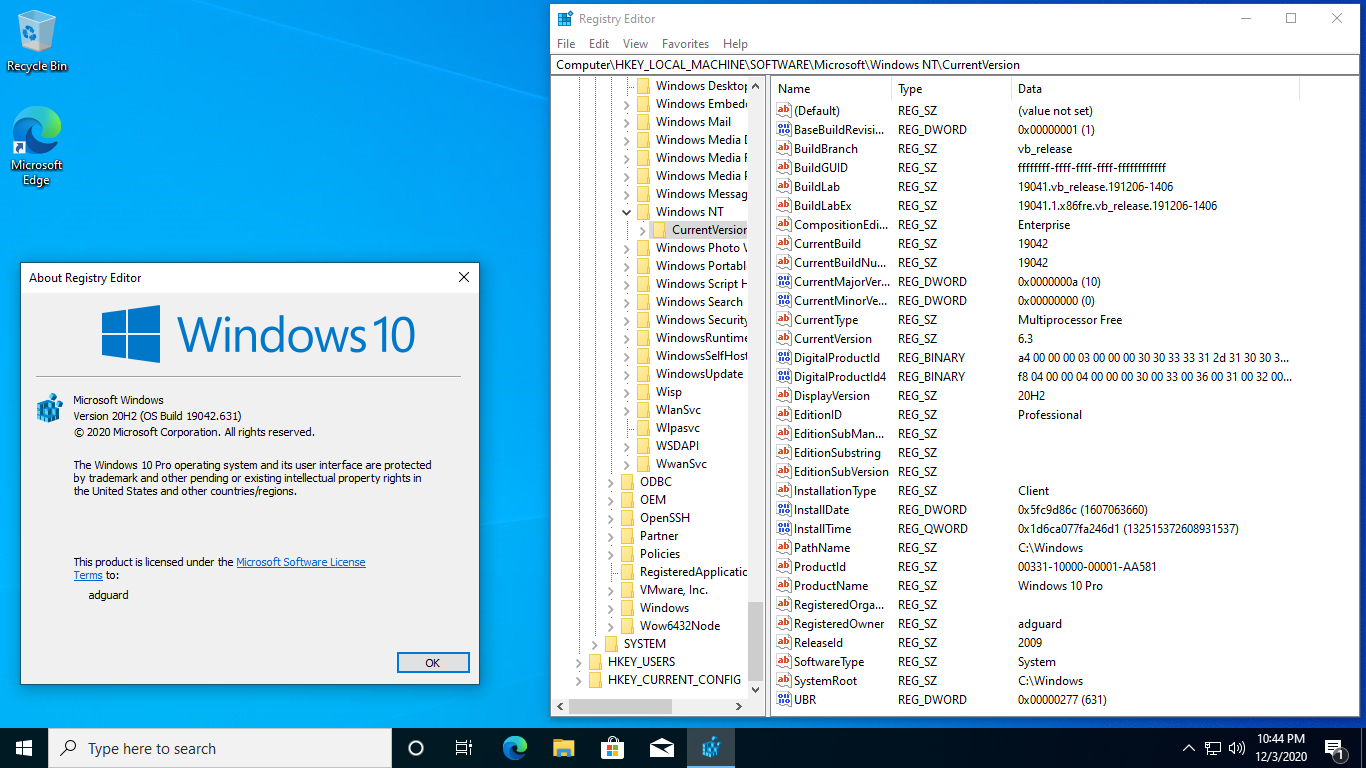Open the Edit menu

pos(599,44)
